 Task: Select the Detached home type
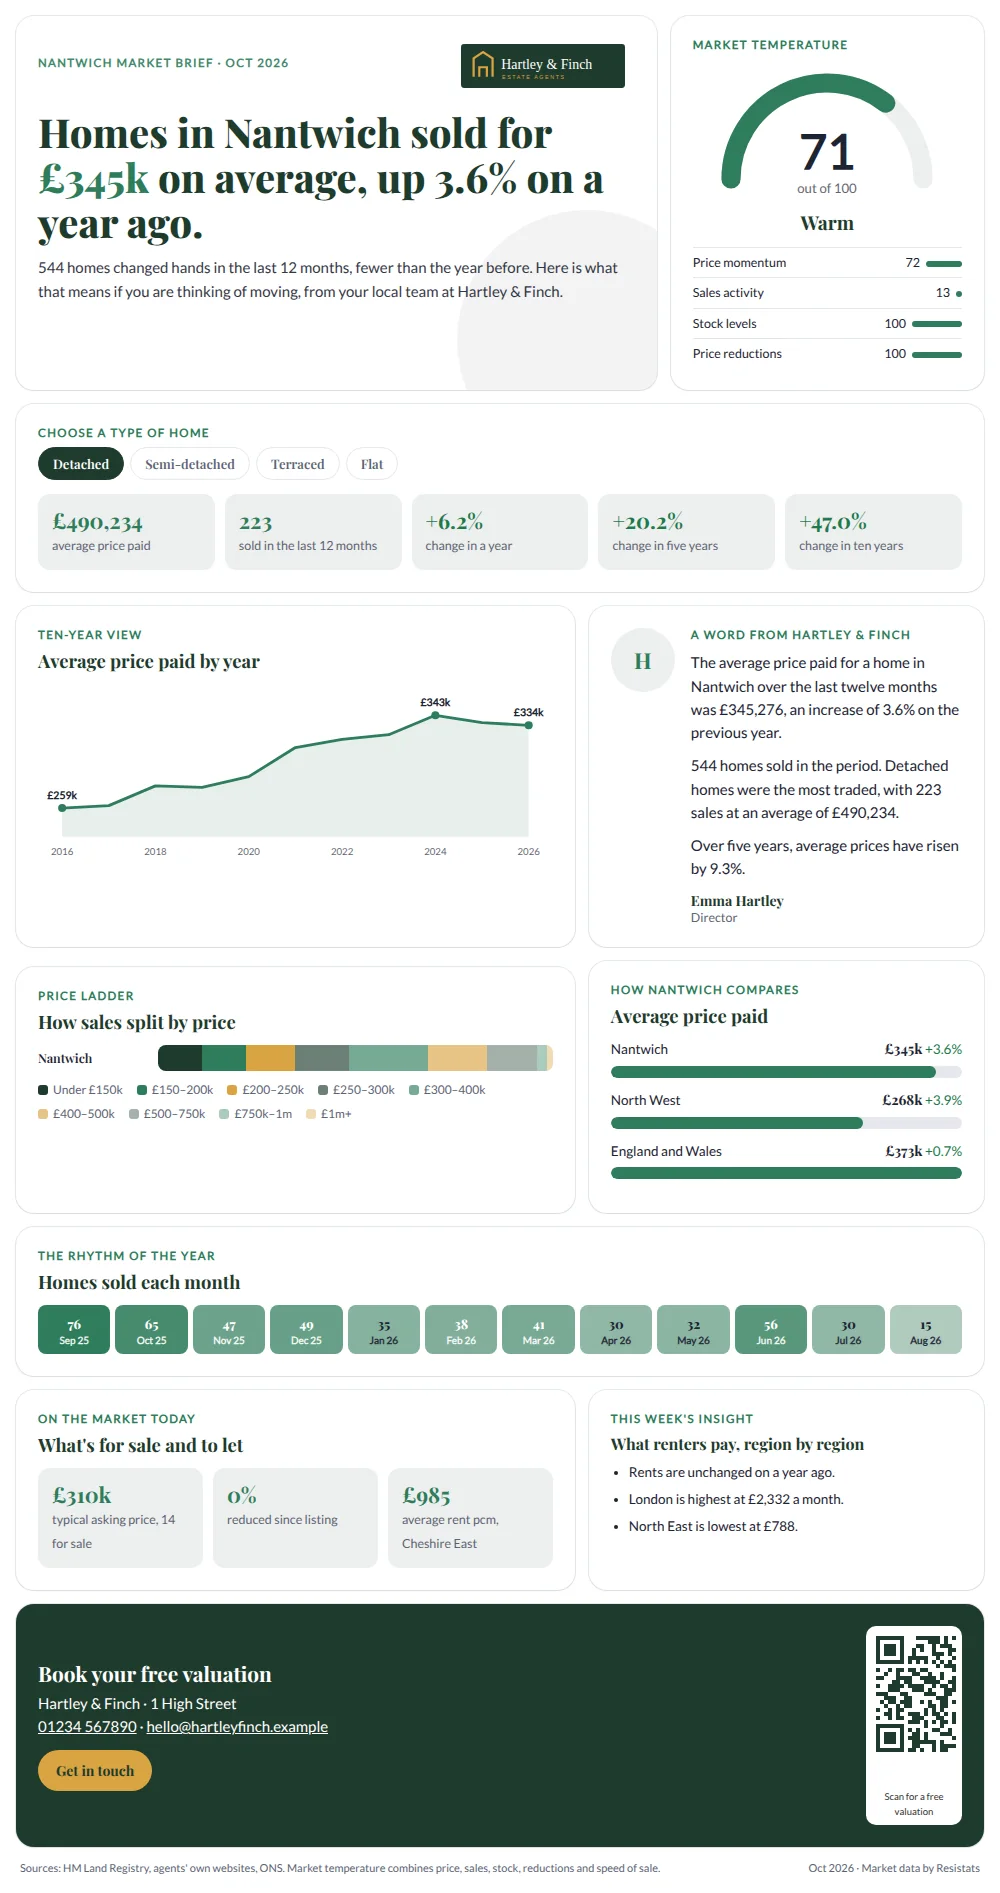(81, 464)
